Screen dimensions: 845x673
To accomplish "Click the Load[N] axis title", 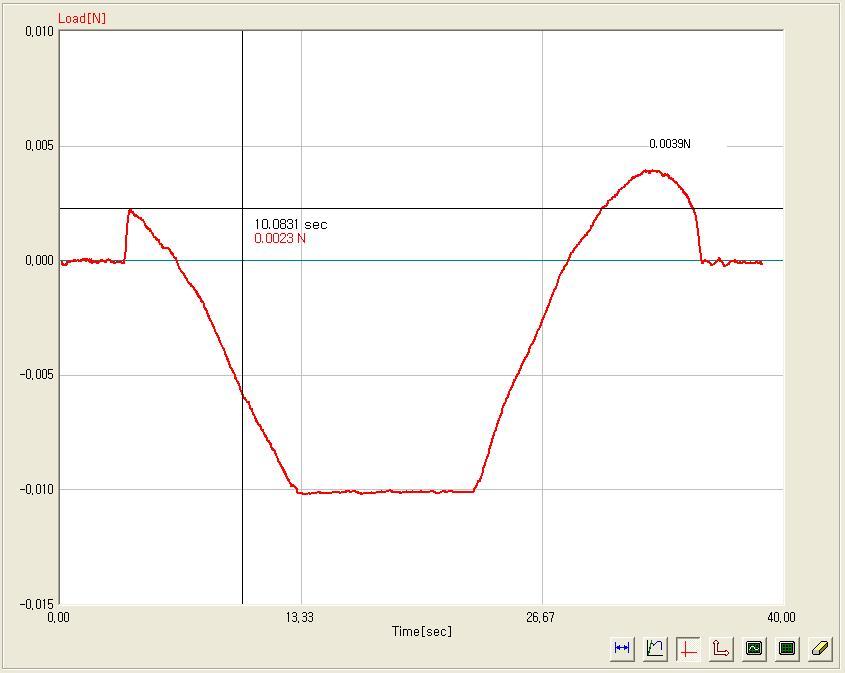I will [82, 19].
